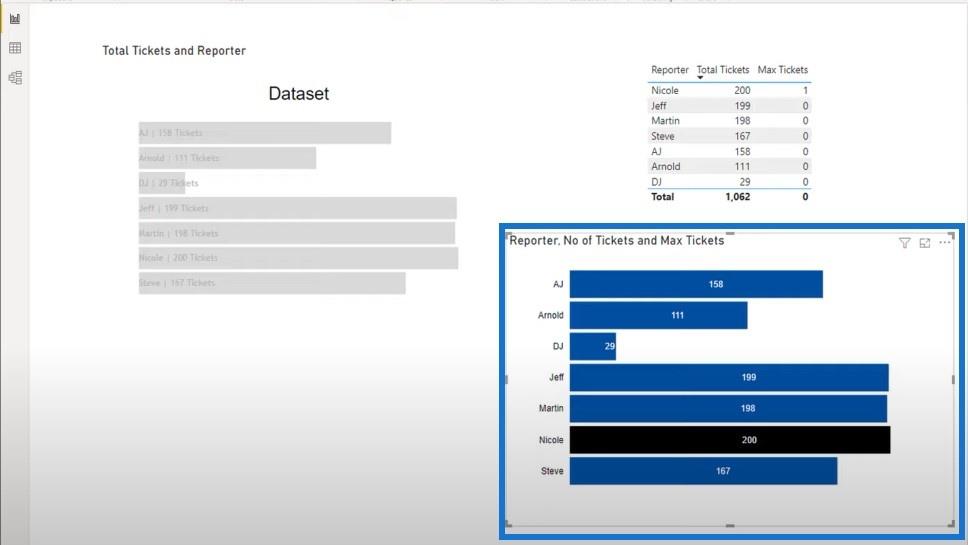Select grey bar labeled AJ | 158 Tickets

tap(265, 133)
